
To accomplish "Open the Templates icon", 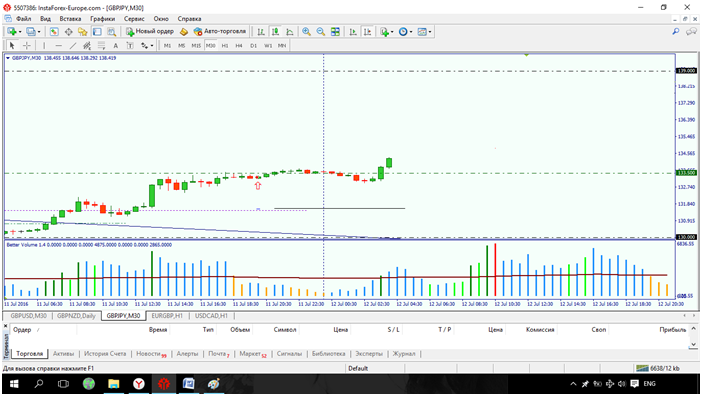I will (422, 32).
